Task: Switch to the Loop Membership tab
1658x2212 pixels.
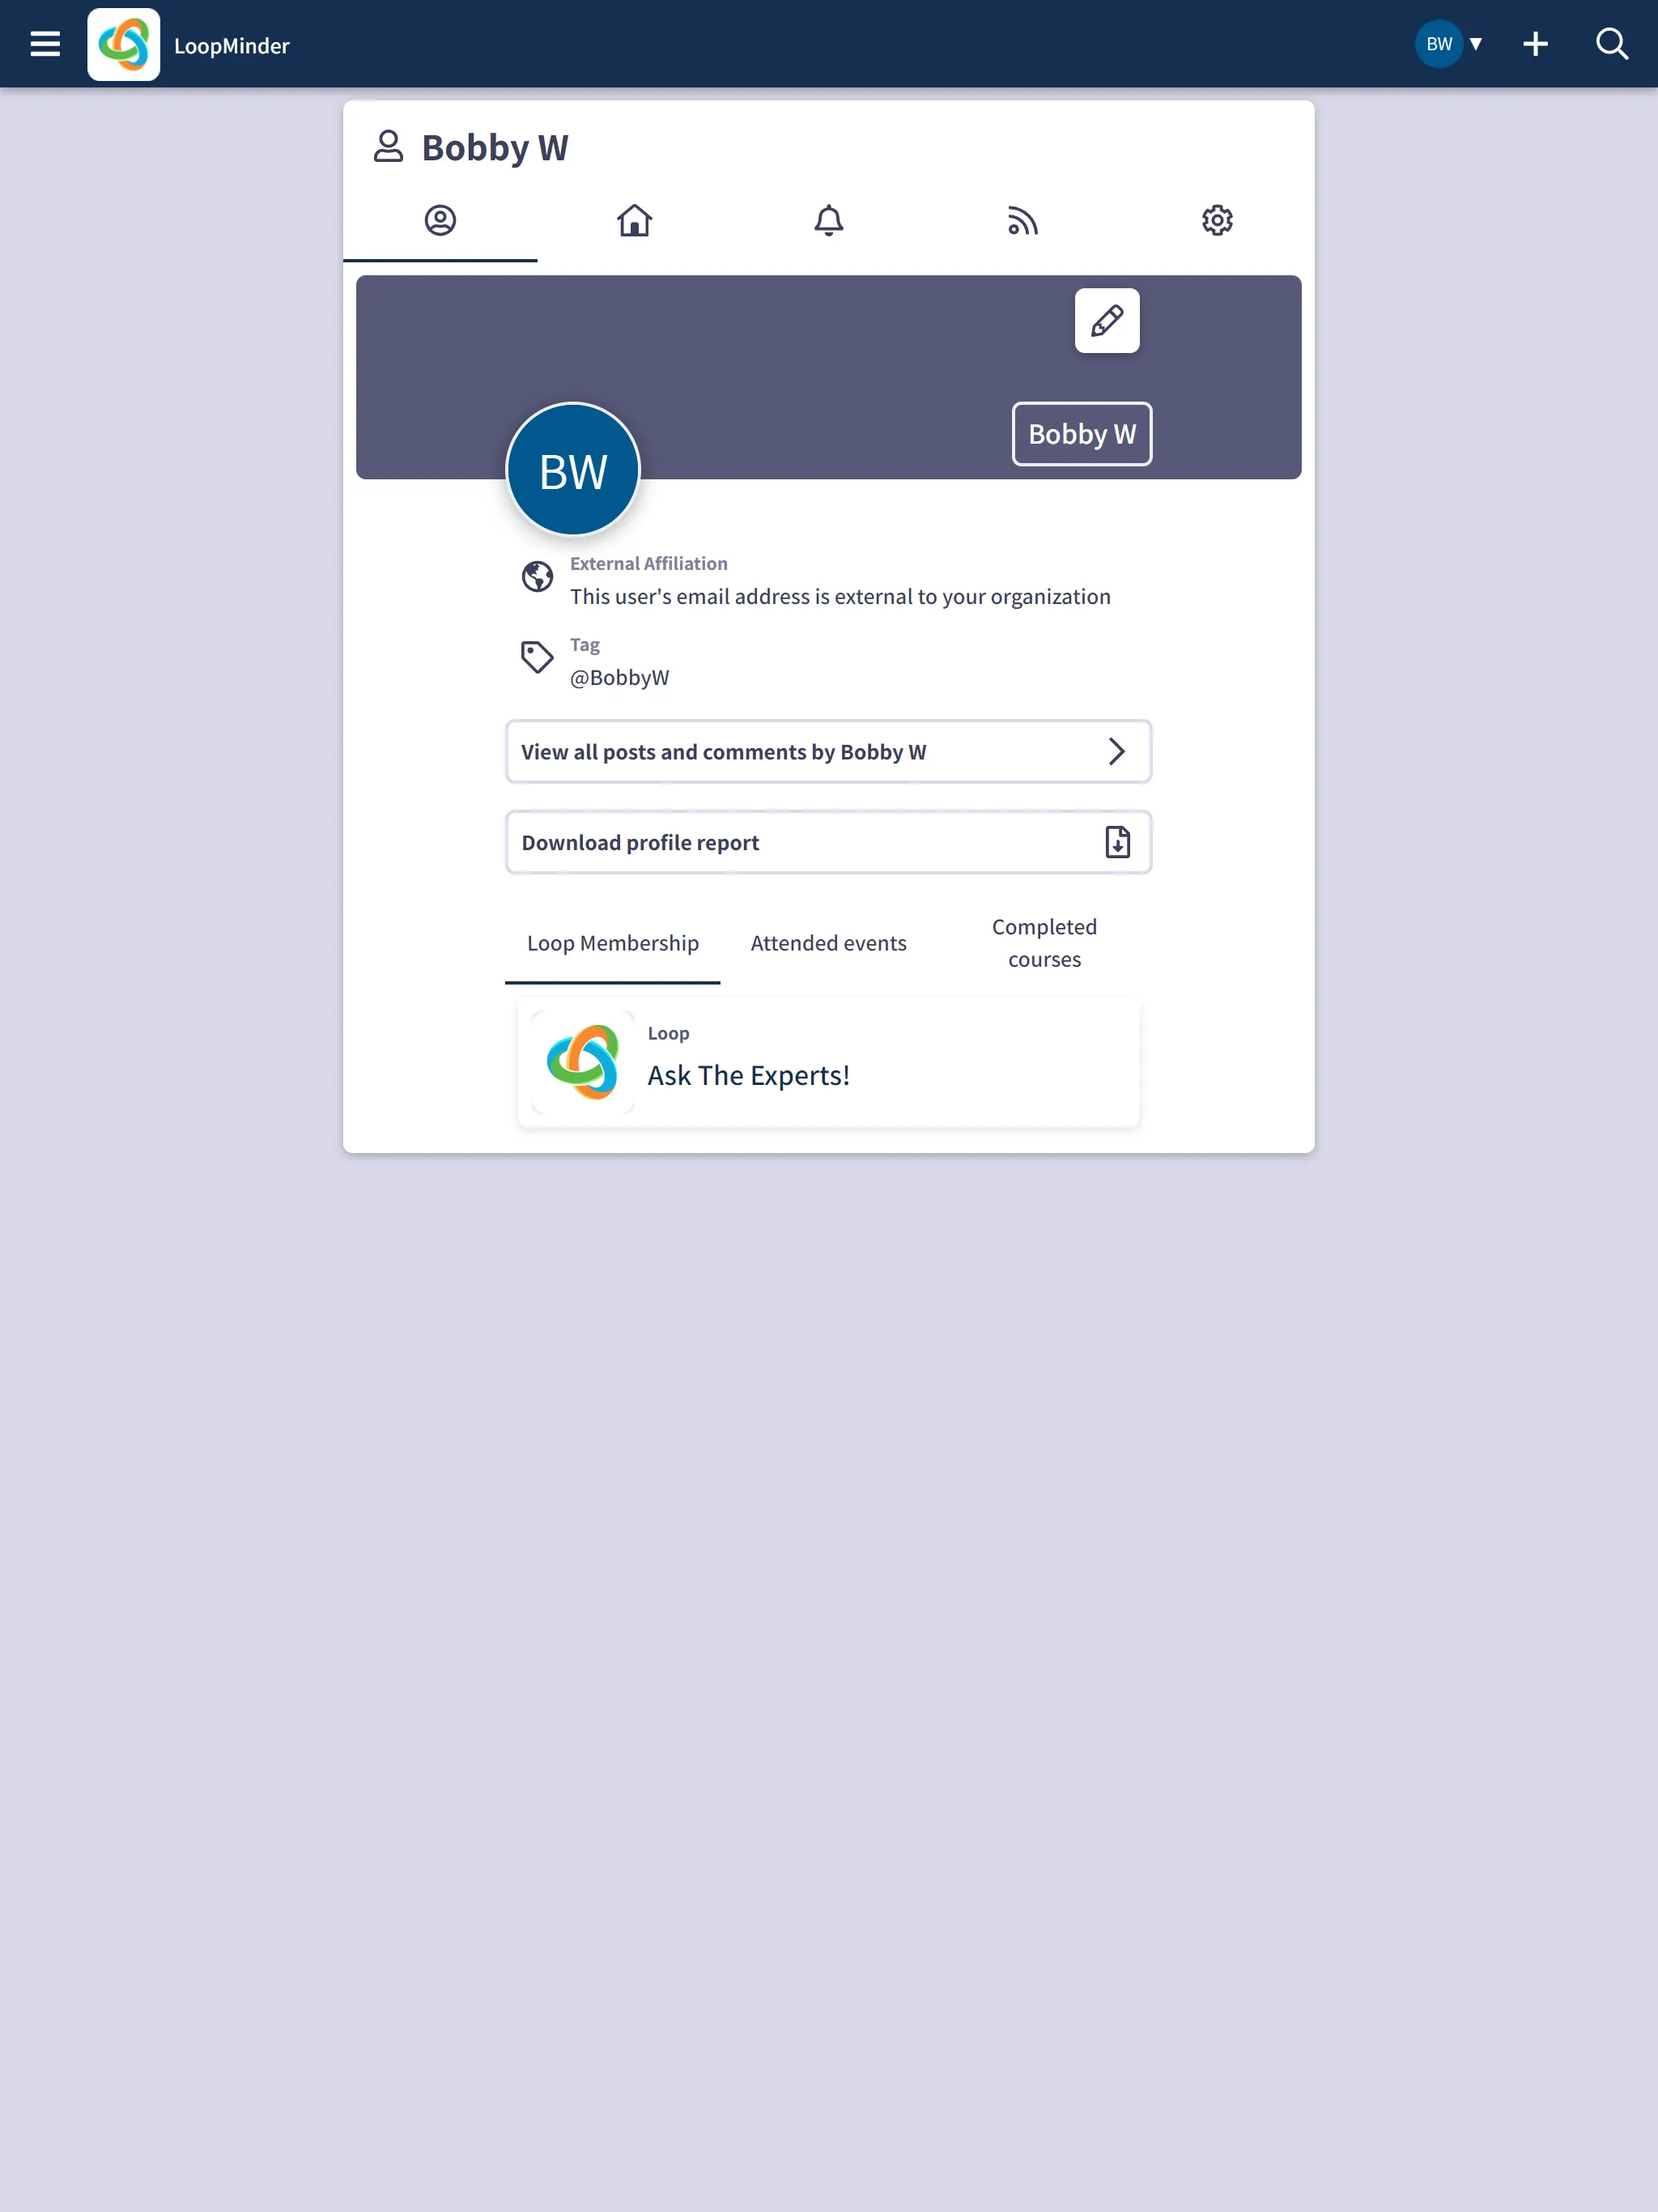Action: [611, 942]
